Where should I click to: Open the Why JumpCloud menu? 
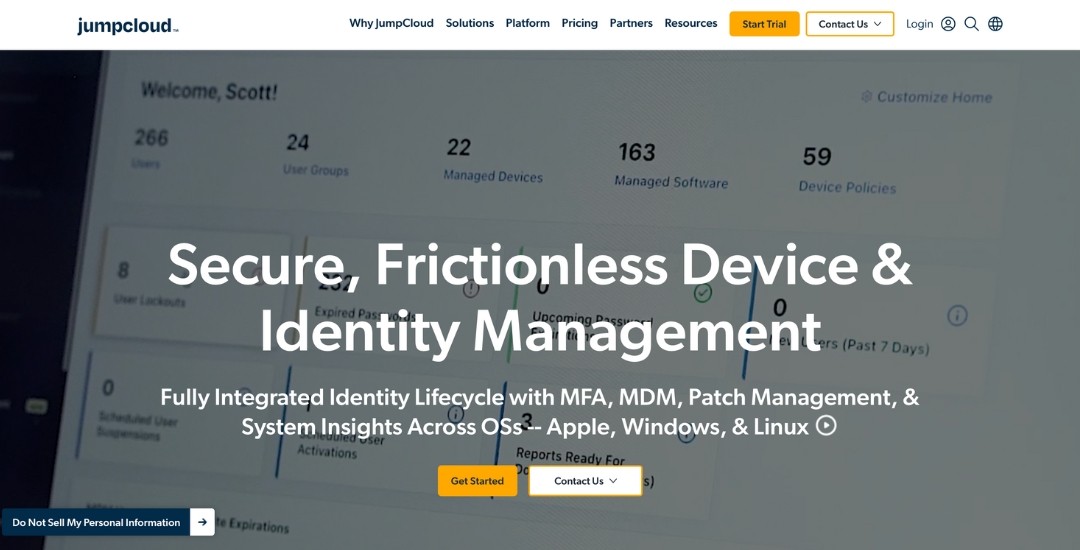click(391, 23)
